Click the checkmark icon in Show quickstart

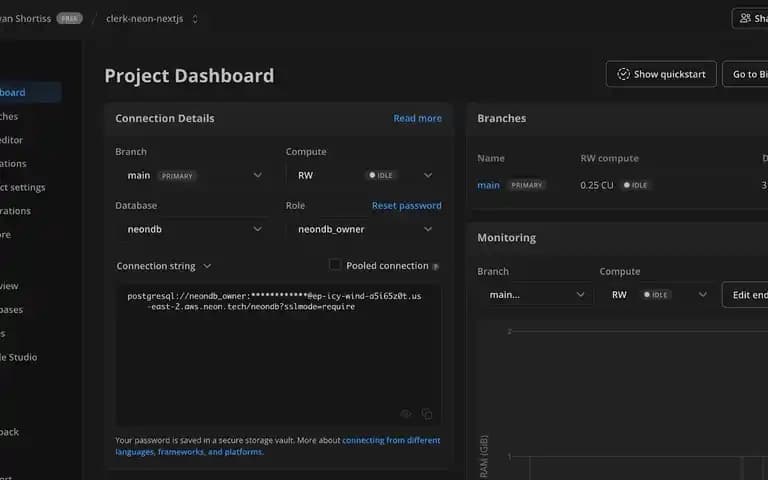(x=623, y=74)
